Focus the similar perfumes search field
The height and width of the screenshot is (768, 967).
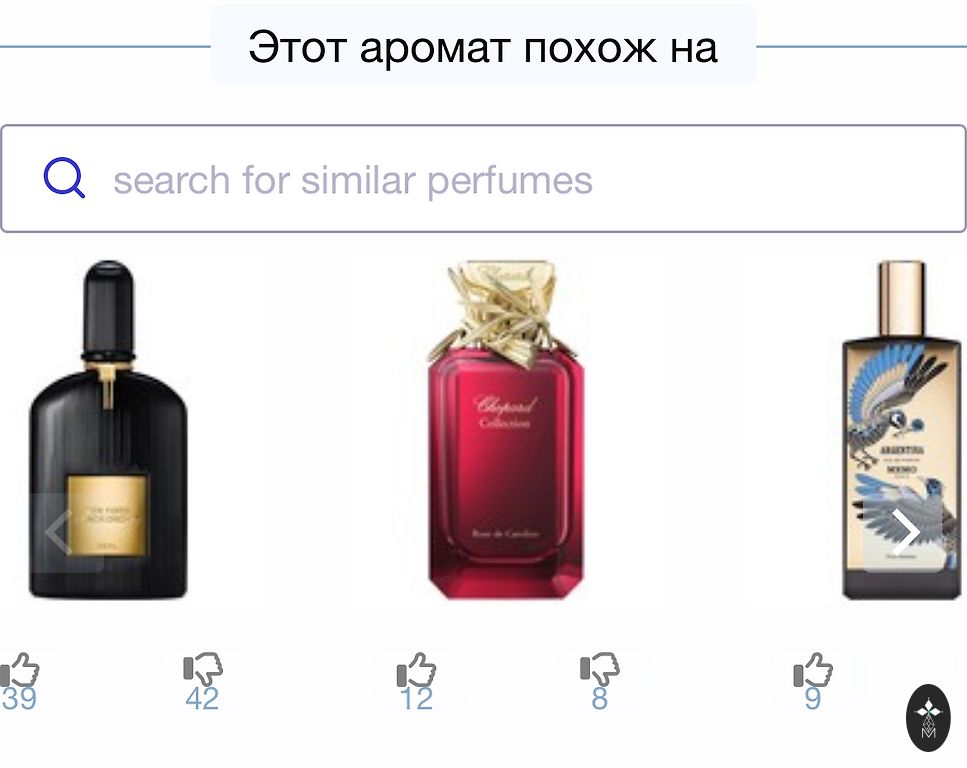[x=483, y=179]
